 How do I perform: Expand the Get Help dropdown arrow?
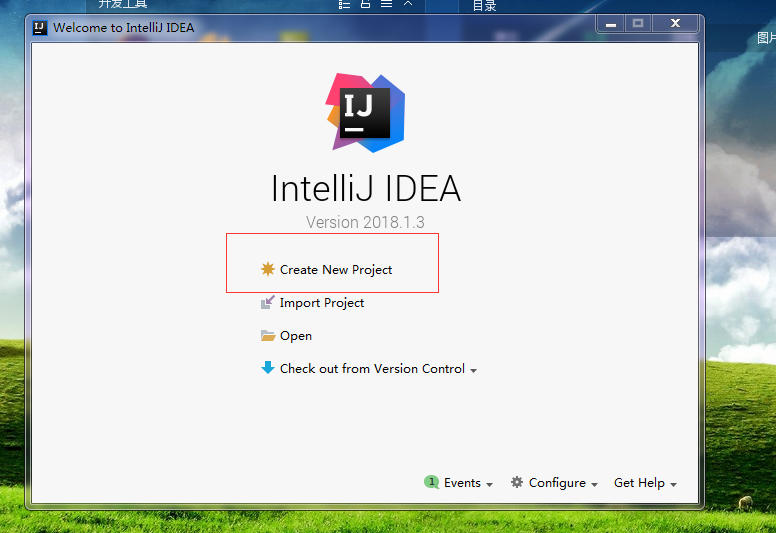pyautogui.click(x=674, y=485)
